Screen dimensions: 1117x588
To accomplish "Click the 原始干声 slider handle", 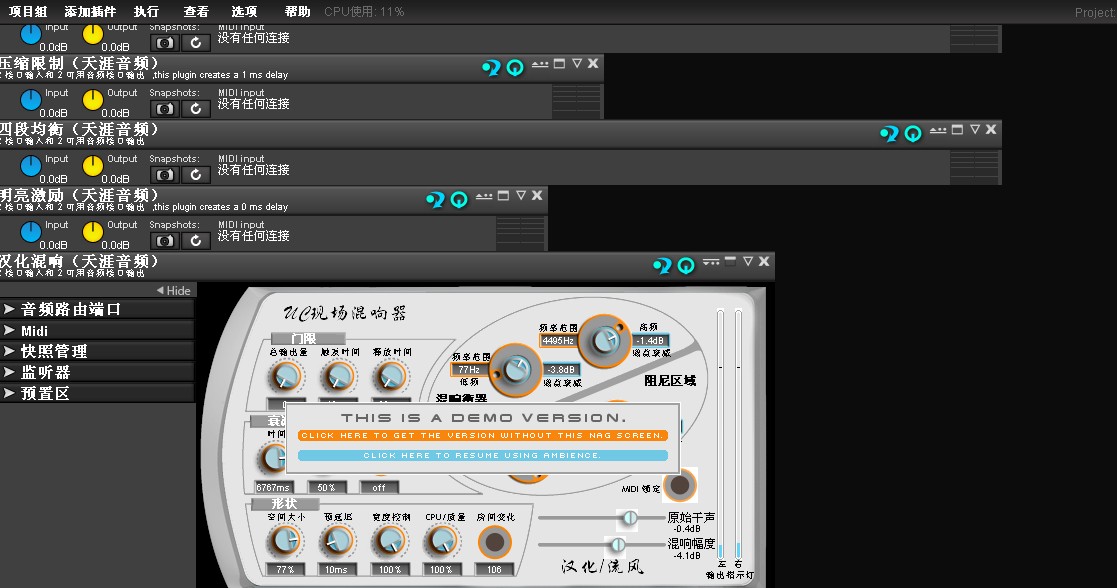I will 630,518.
